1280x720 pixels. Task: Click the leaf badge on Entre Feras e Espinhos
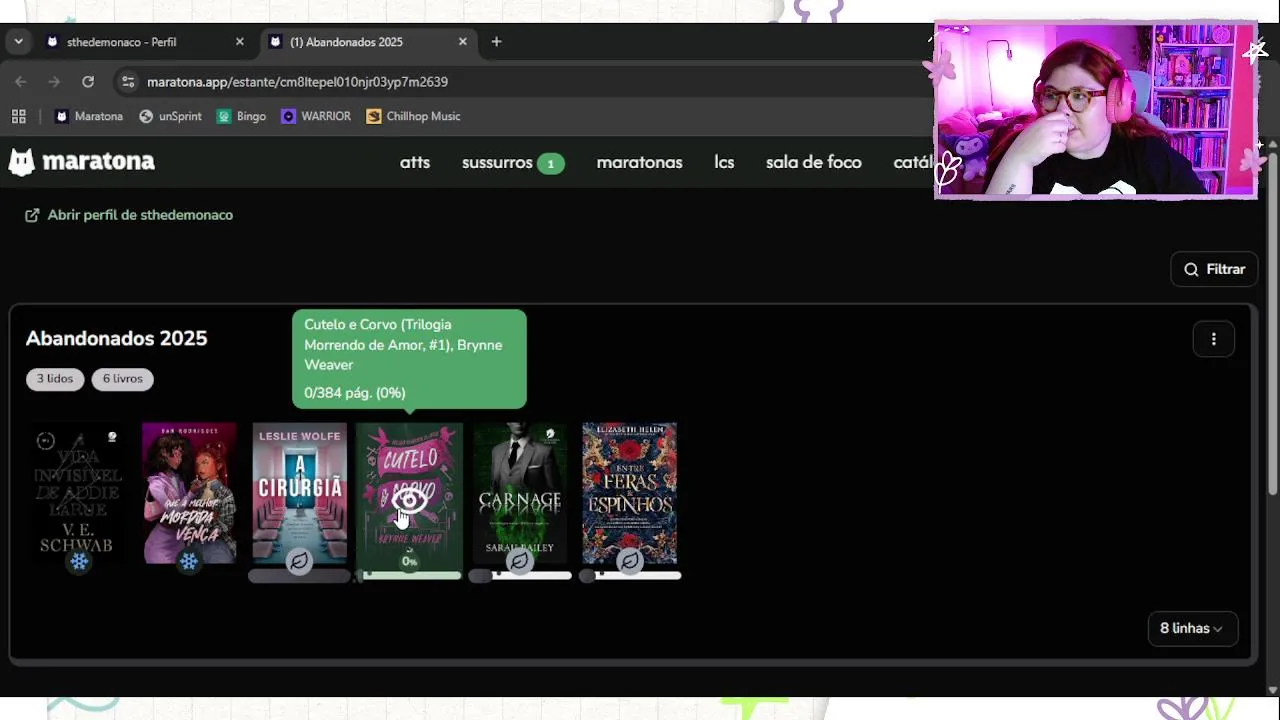[x=629, y=562]
